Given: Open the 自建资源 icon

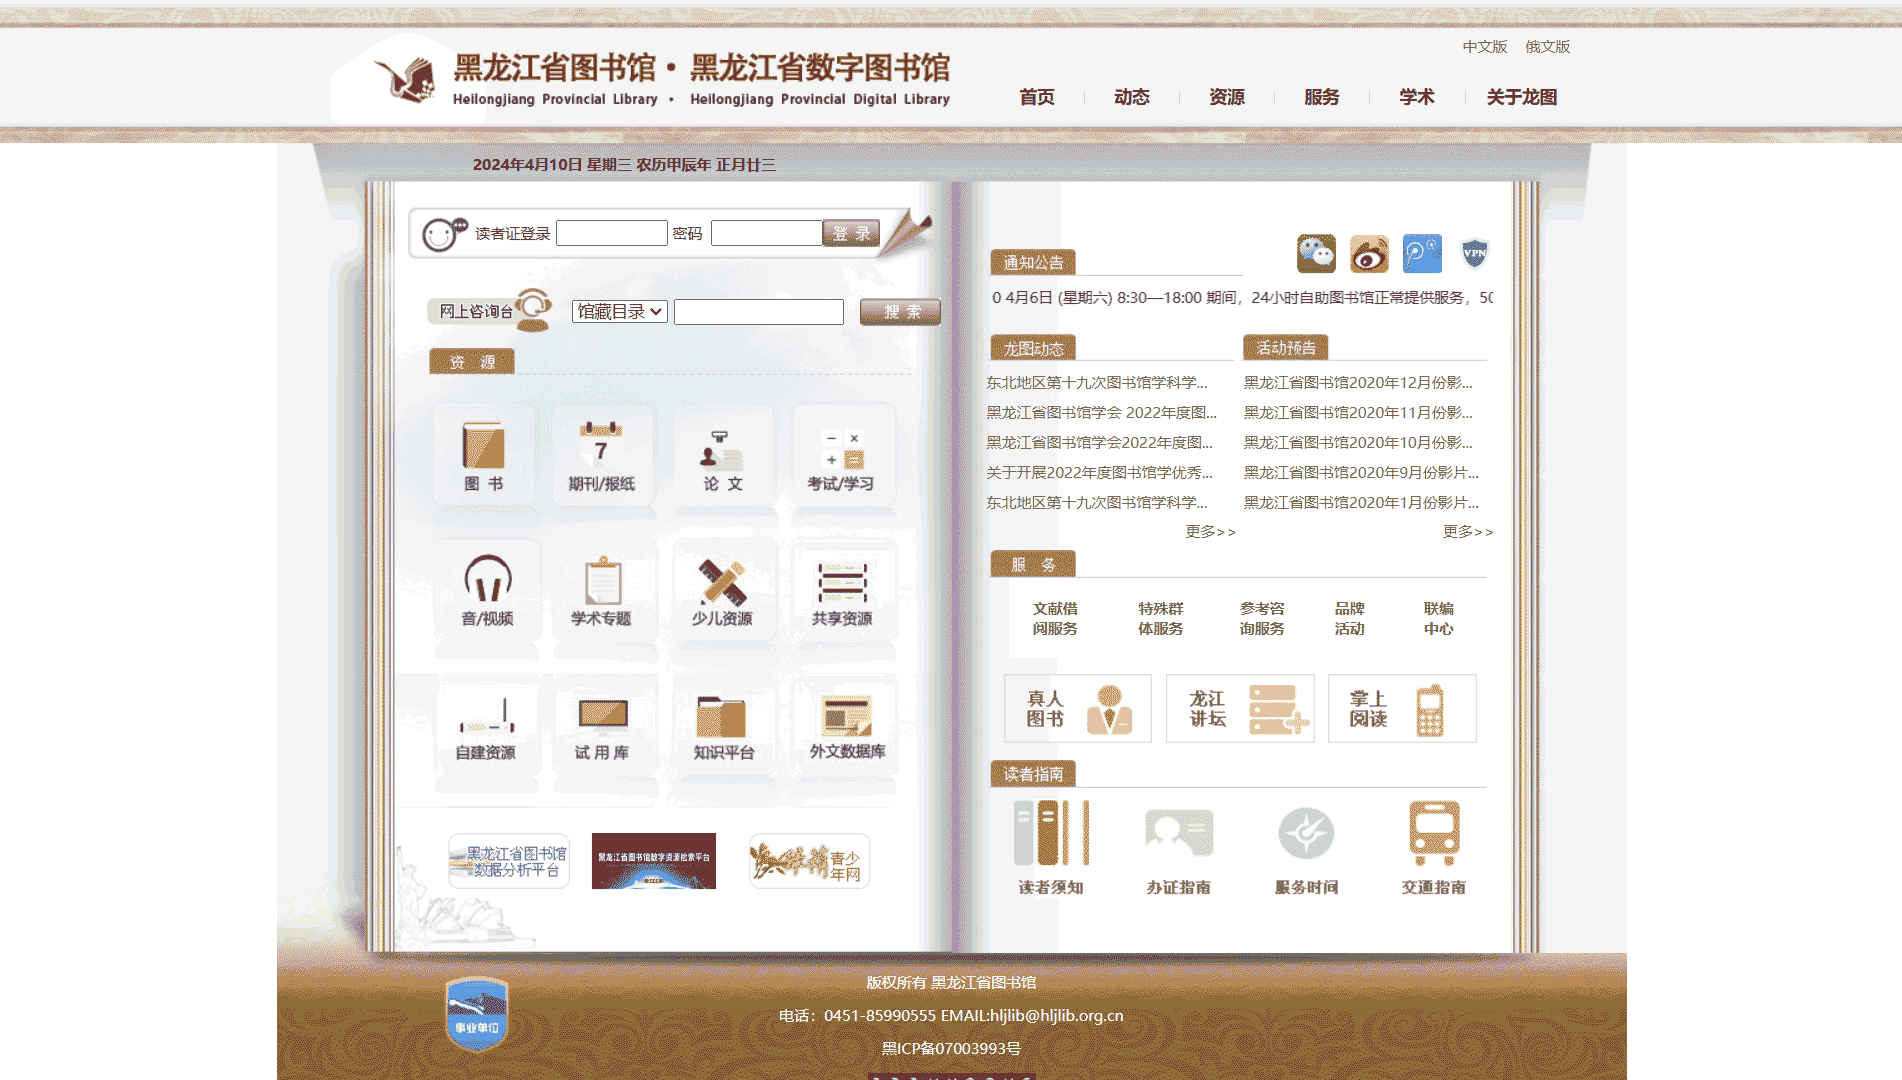Looking at the screenshot, I should coord(486,725).
